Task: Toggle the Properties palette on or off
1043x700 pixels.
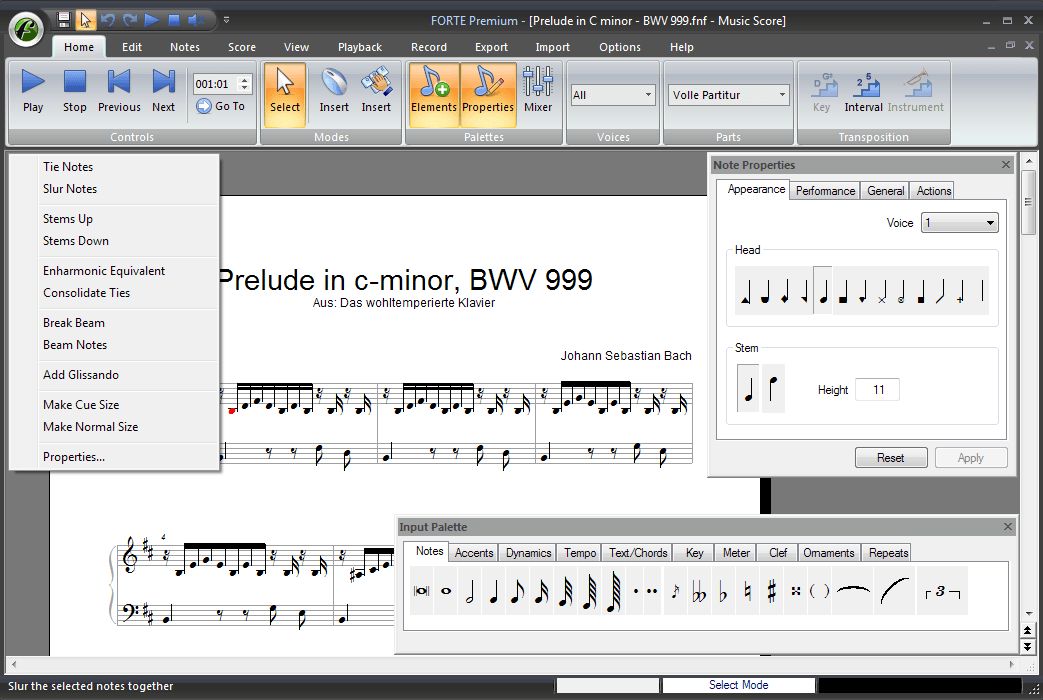Action: coord(488,93)
